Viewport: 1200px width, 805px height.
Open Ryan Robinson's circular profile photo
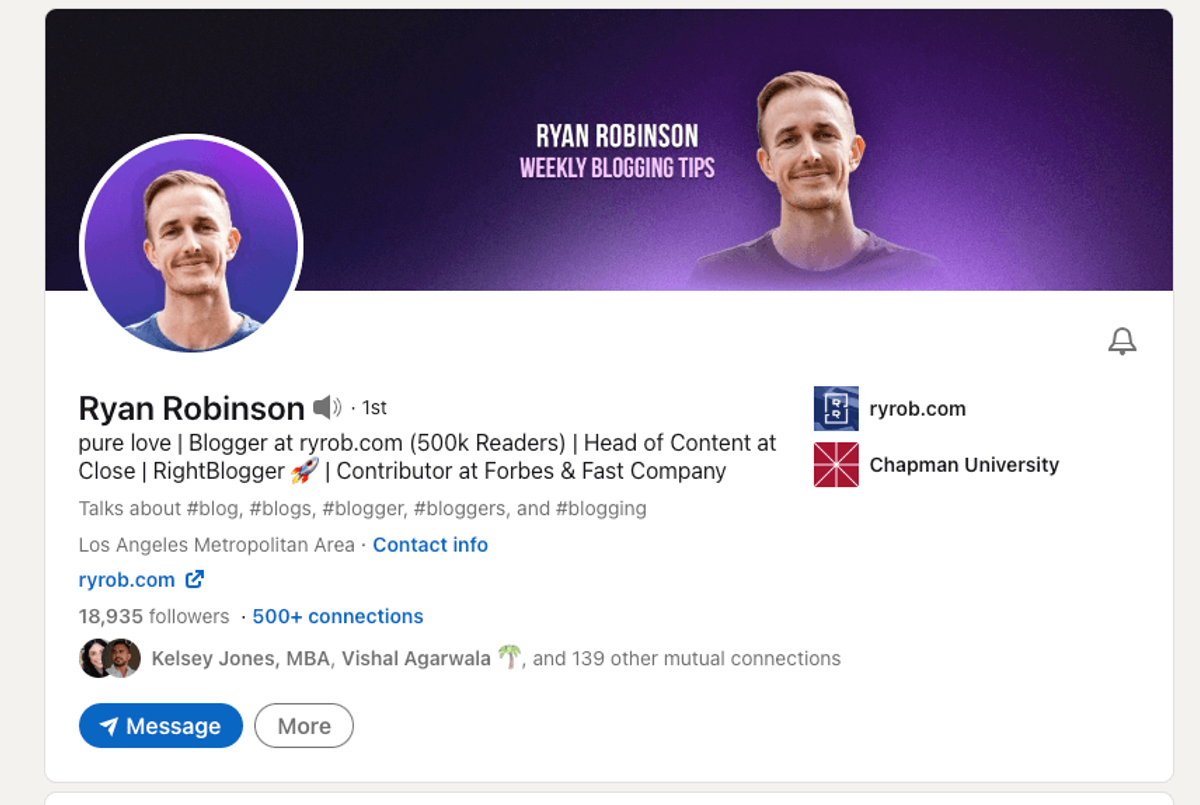(x=191, y=246)
